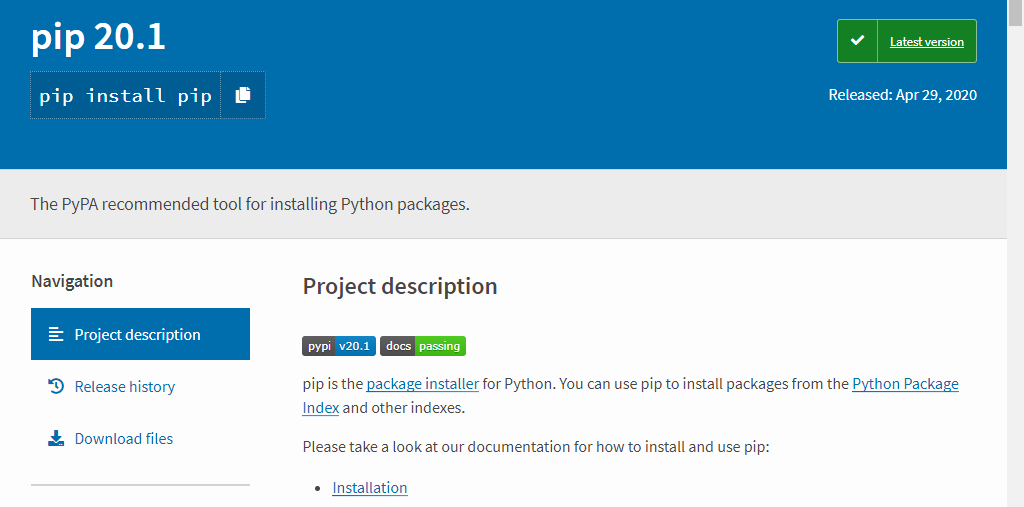Click the 'pip 20.1' package title

point(98,38)
